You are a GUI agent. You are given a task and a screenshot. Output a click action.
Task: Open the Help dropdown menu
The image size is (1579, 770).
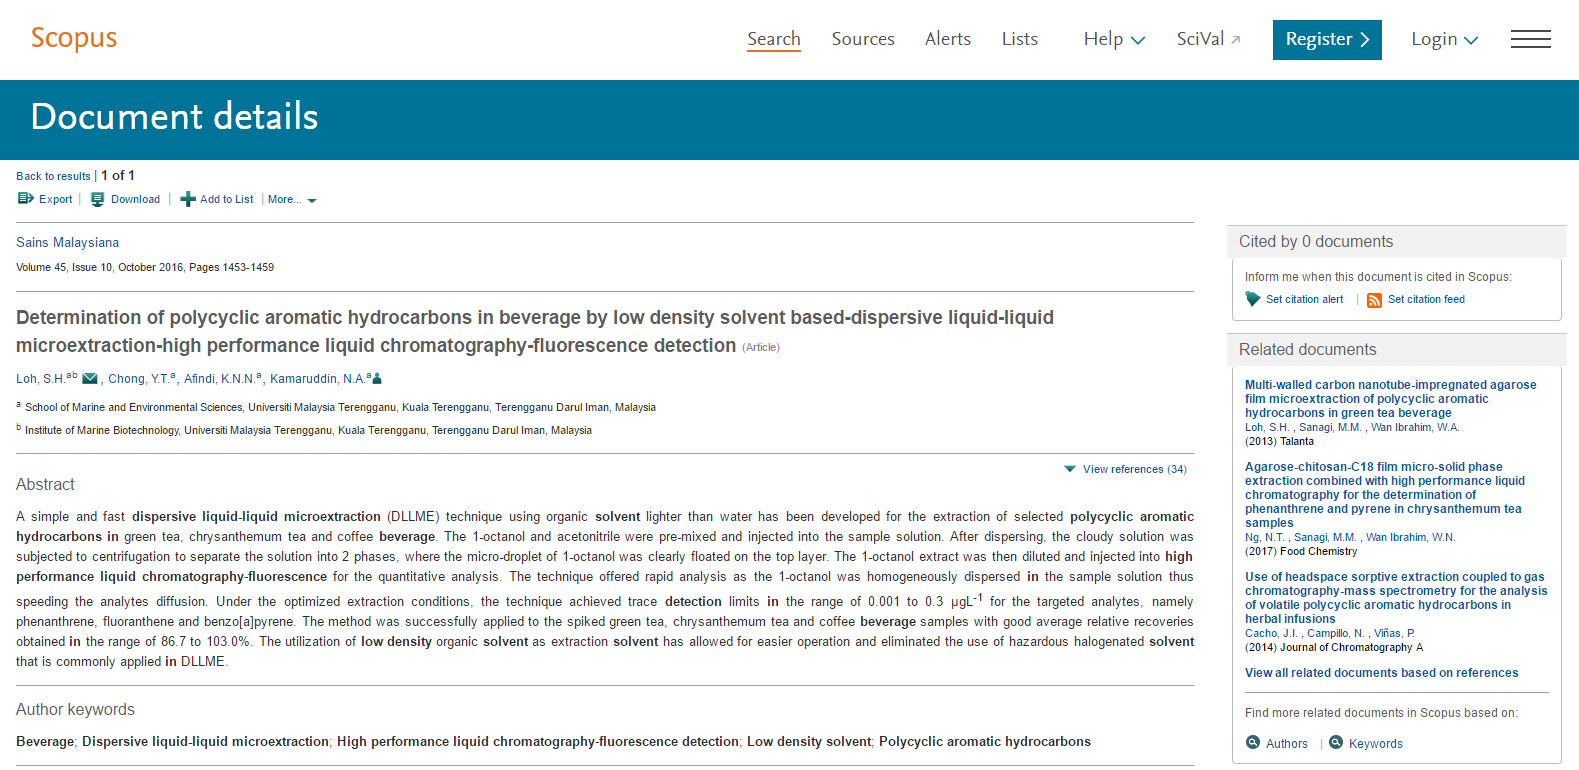tap(1114, 39)
